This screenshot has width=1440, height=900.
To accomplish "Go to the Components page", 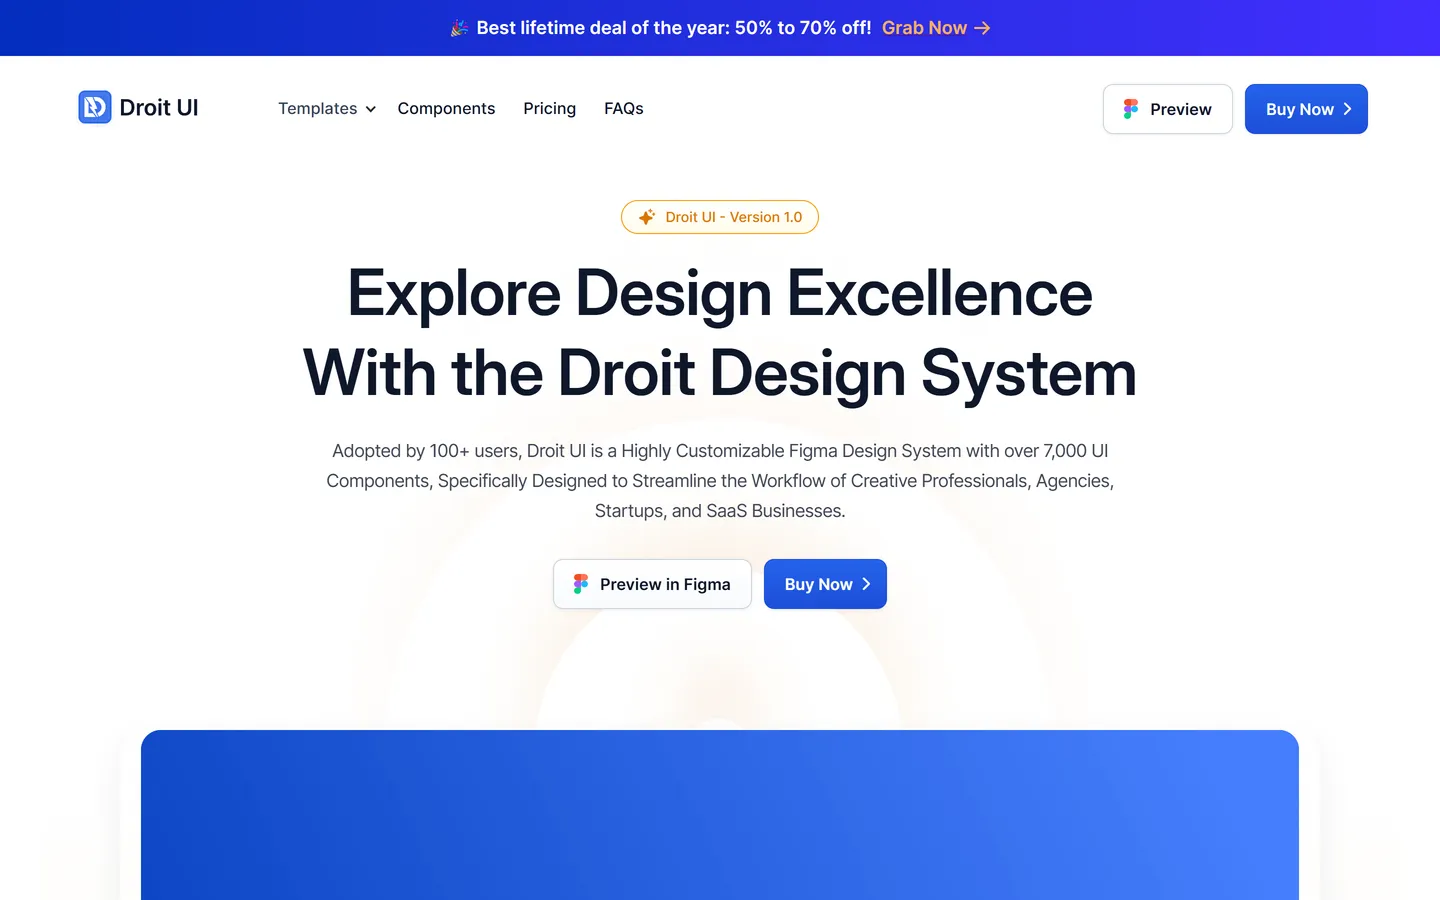I will (446, 108).
